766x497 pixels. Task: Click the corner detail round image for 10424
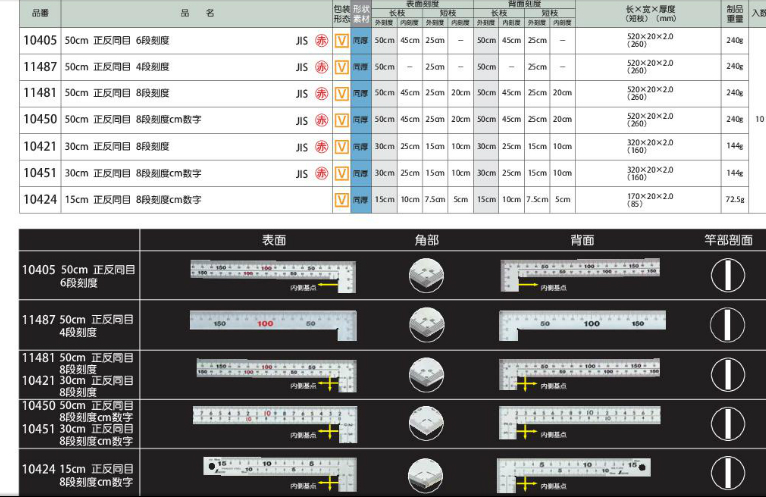point(426,475)
